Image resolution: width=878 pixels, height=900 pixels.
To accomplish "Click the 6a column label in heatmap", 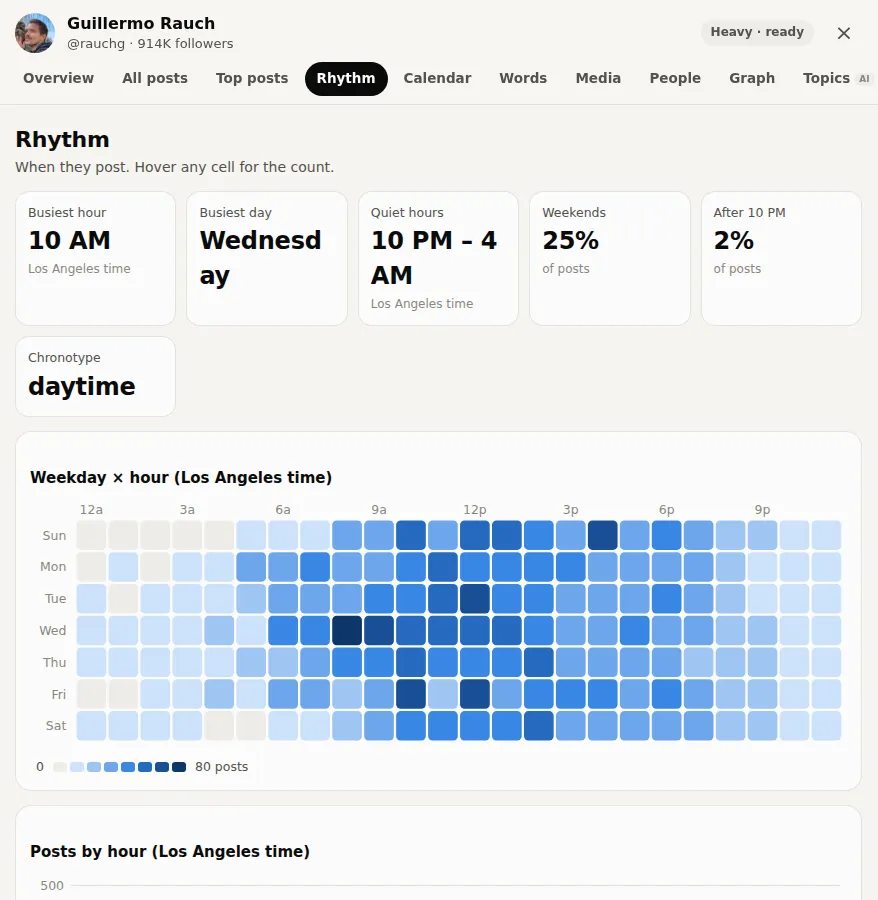I will [x=283, y=510].
